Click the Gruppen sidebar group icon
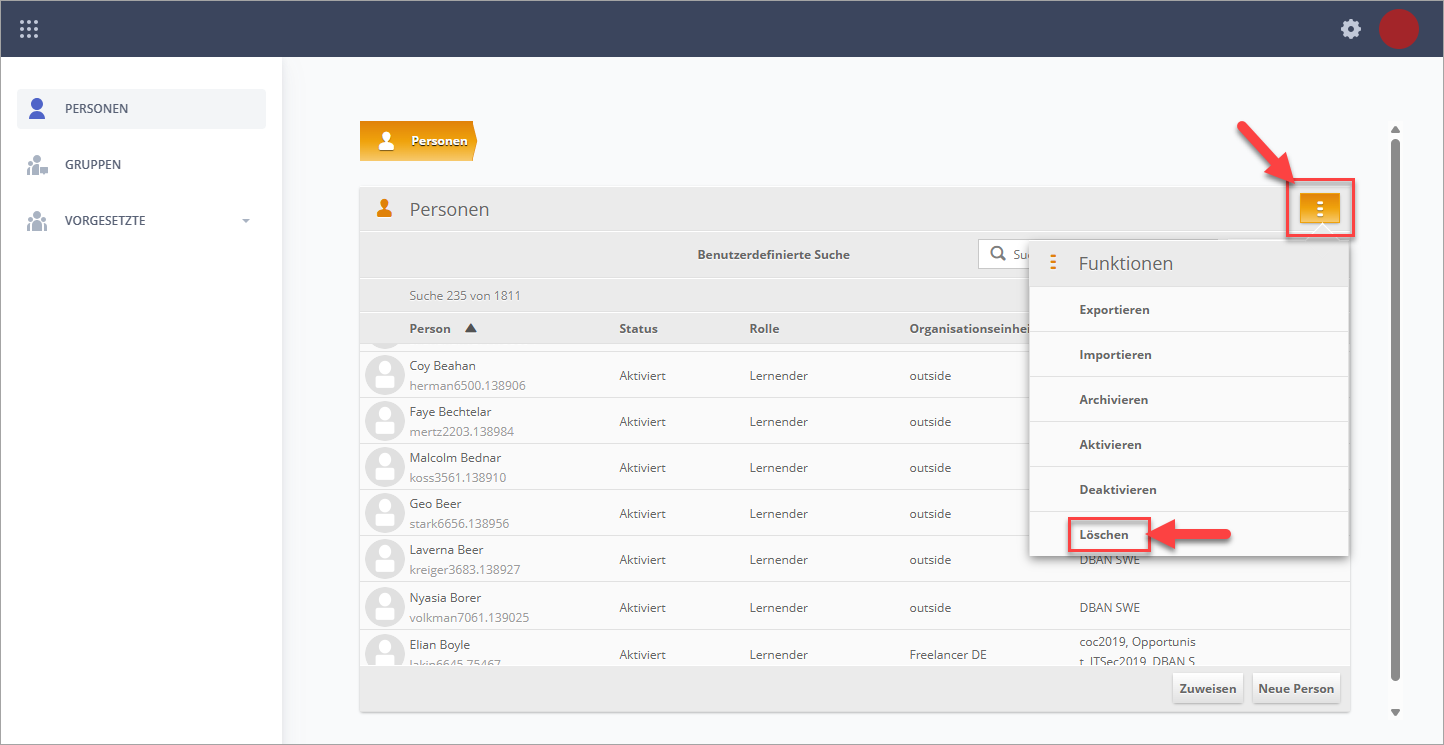This screenshot has height=745, width=1444. coord(38,165)
